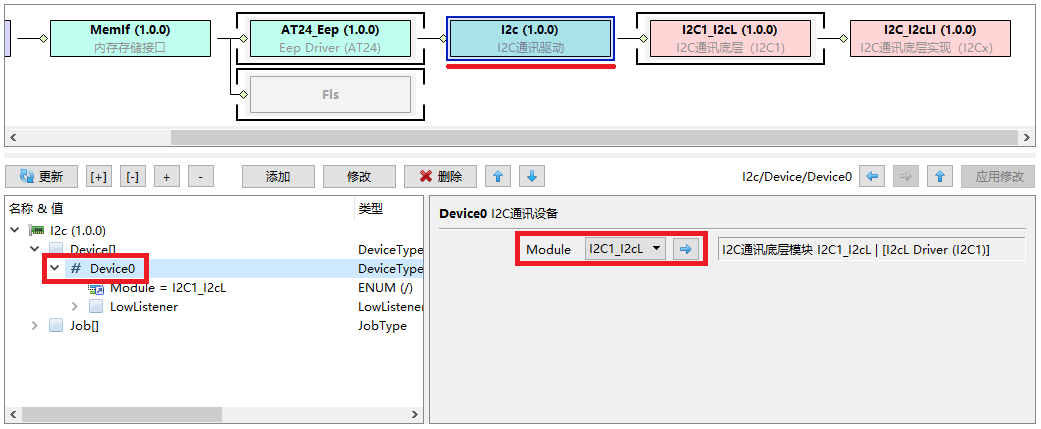Select the Module = I2C1_I2cL tree entry
The width and height of the screenshot is (1041, 429).
coord(167,288)
